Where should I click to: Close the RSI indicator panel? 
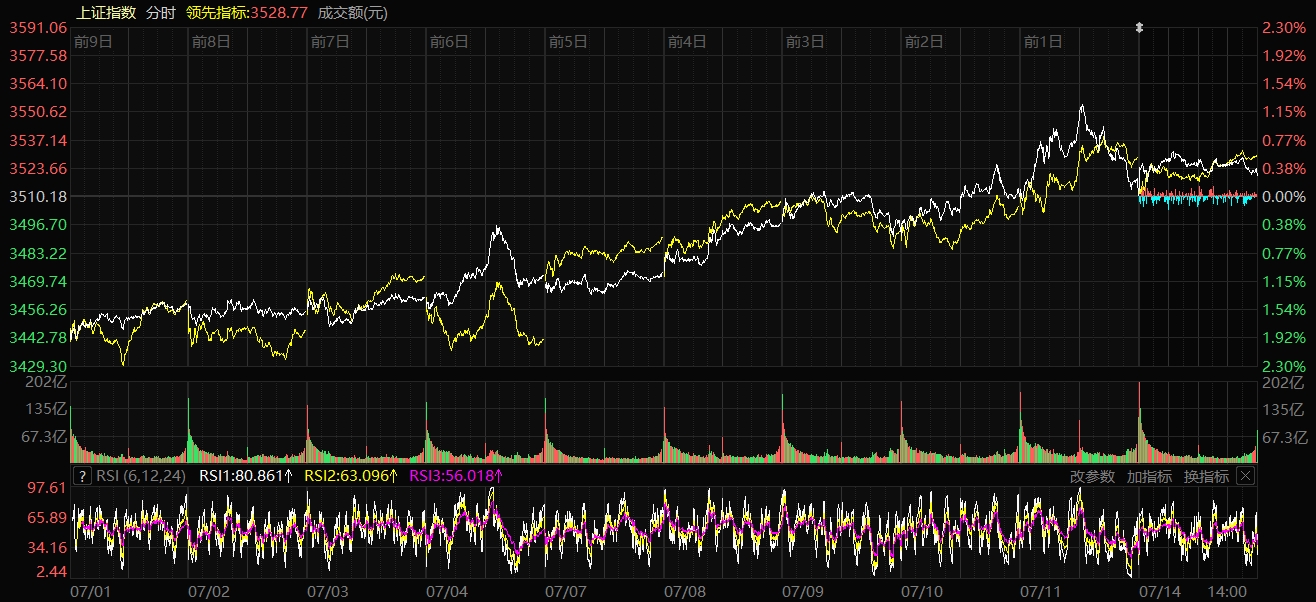[x=1245, y=476]
